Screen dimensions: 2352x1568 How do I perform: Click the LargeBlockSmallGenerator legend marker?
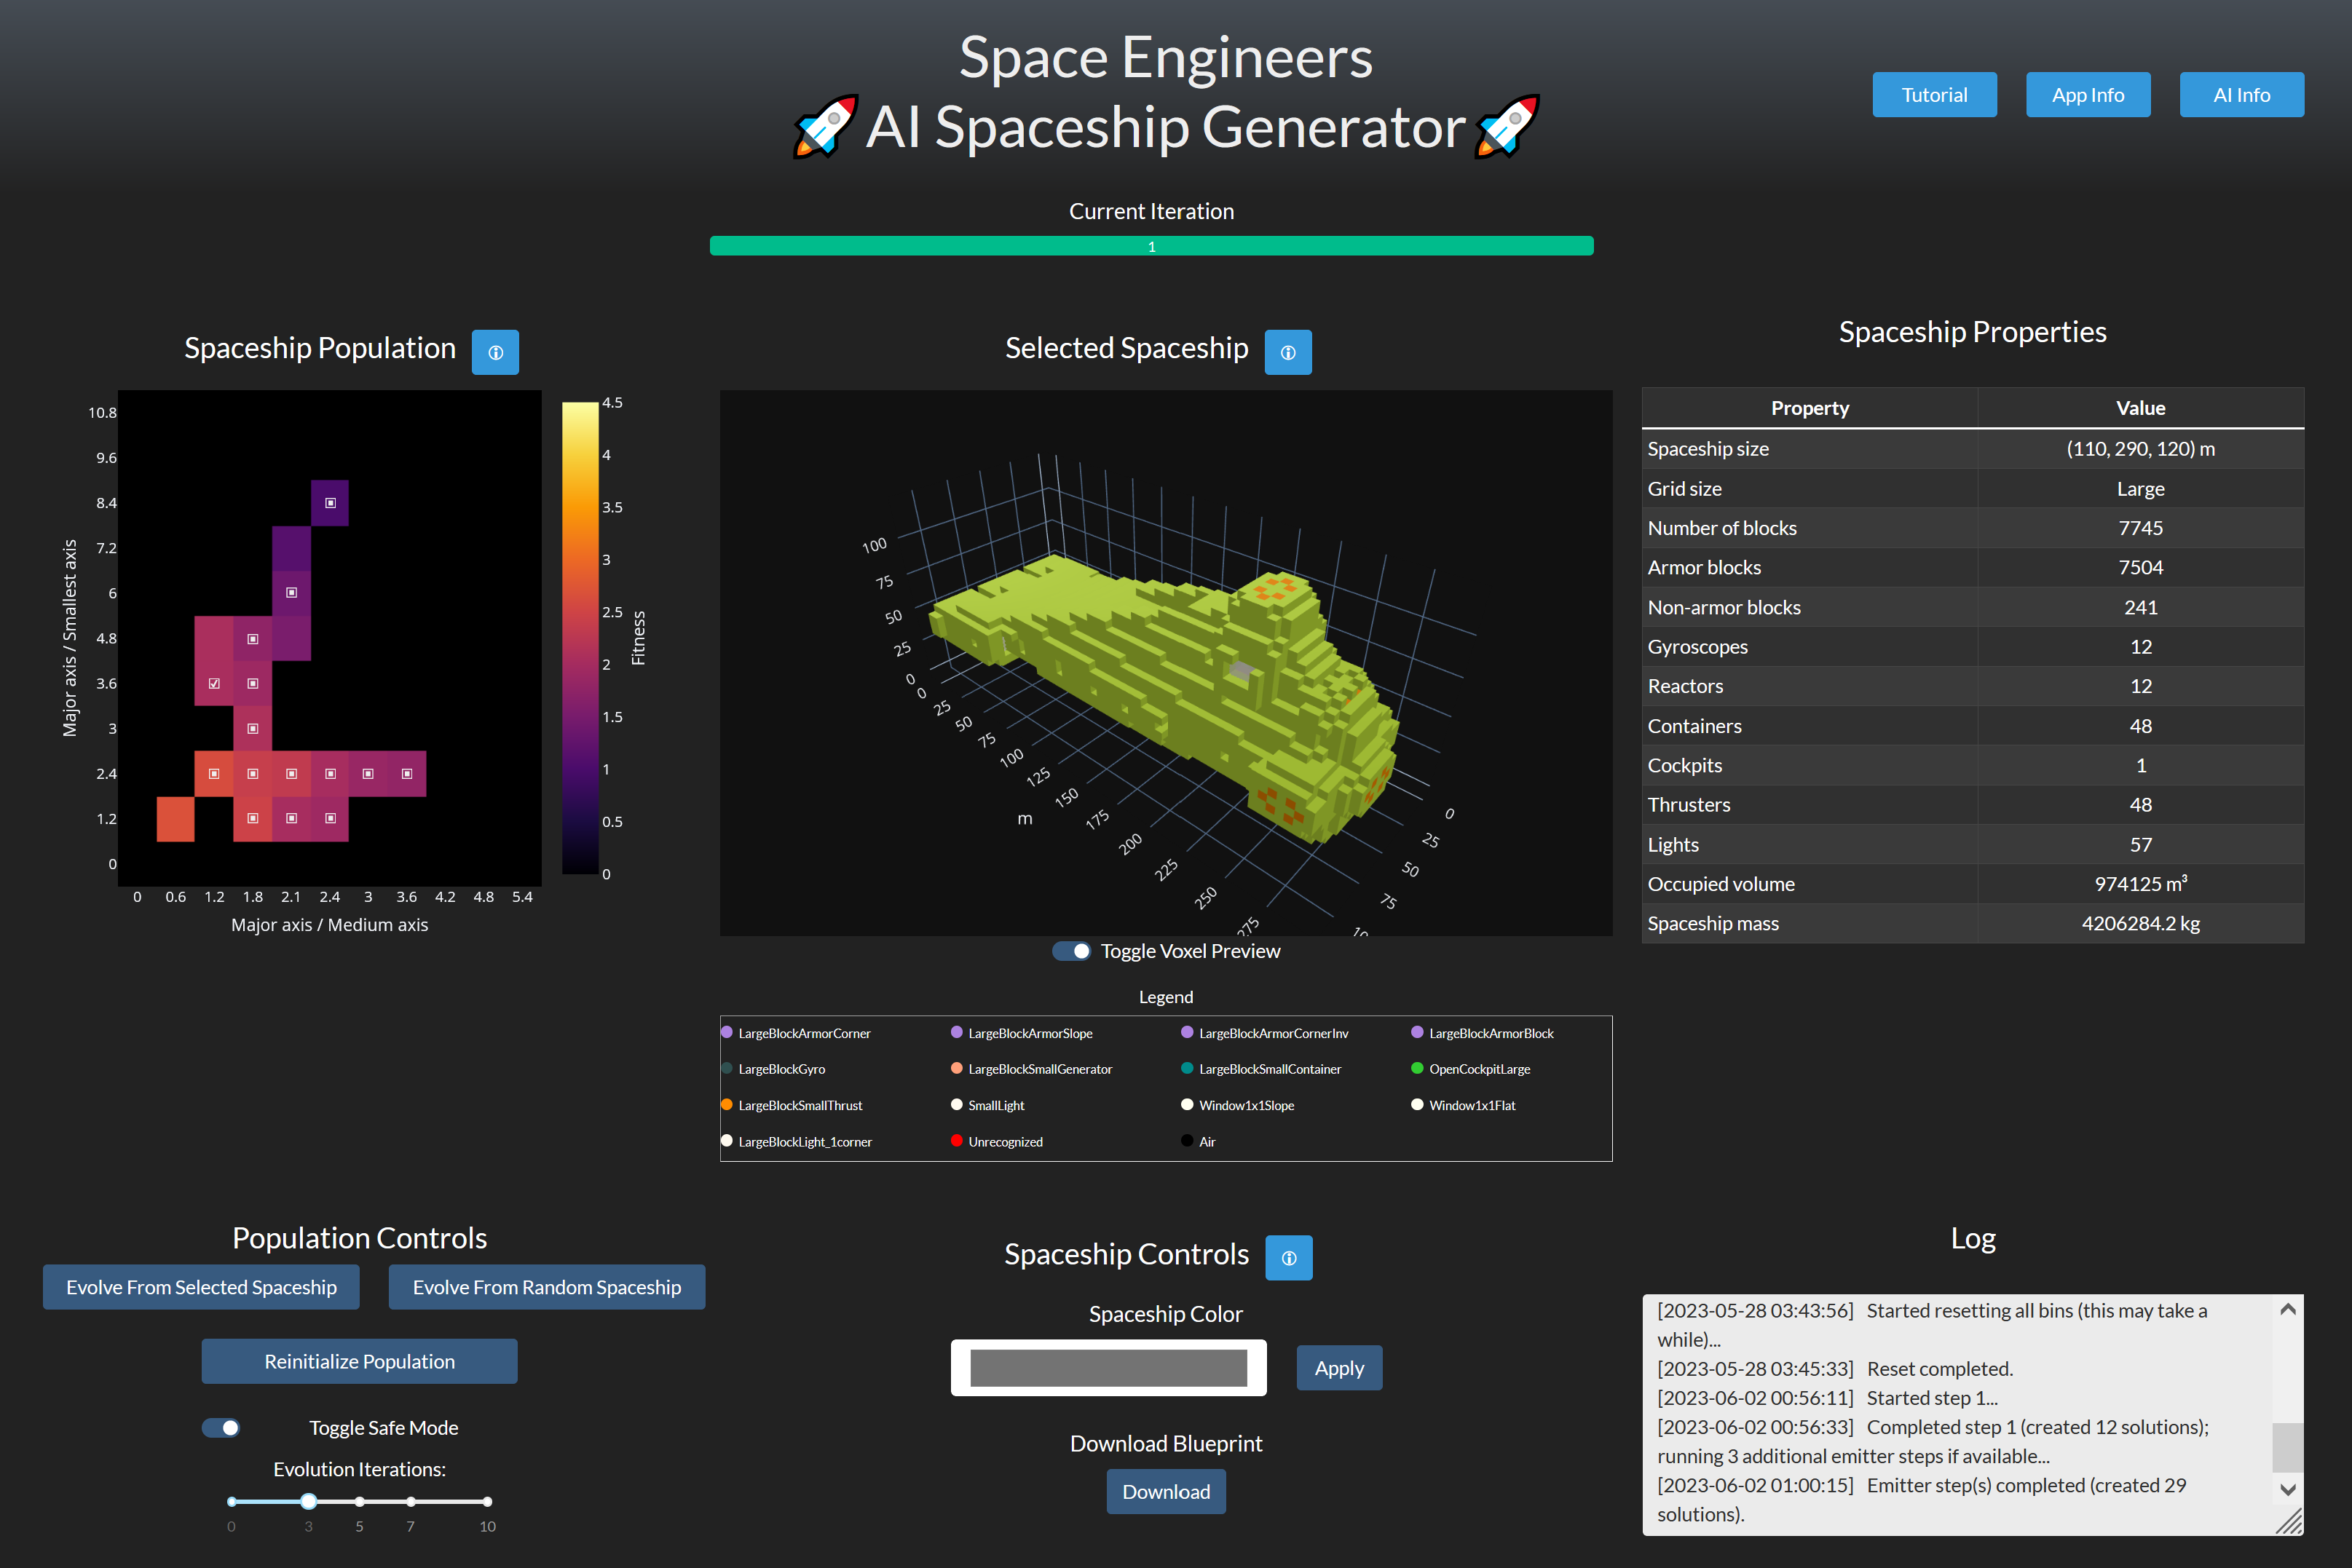[957, 1069]
